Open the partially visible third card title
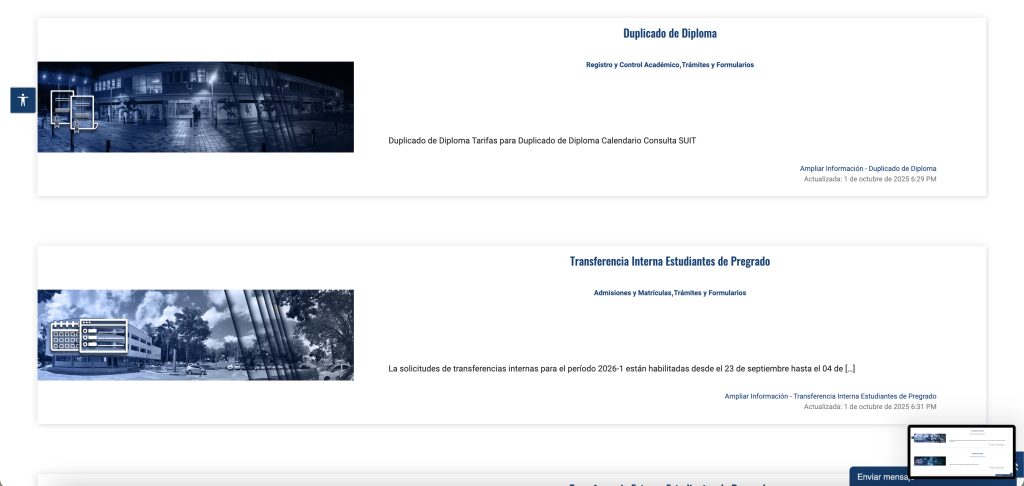Screen dimensions: 1024x486 click(x=669, y=483)
